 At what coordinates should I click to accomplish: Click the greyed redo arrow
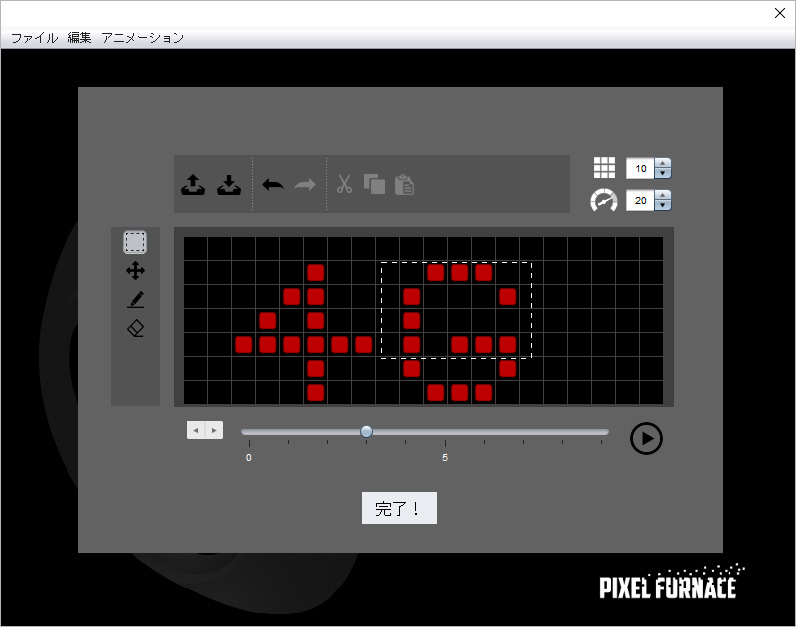(305, 185)
